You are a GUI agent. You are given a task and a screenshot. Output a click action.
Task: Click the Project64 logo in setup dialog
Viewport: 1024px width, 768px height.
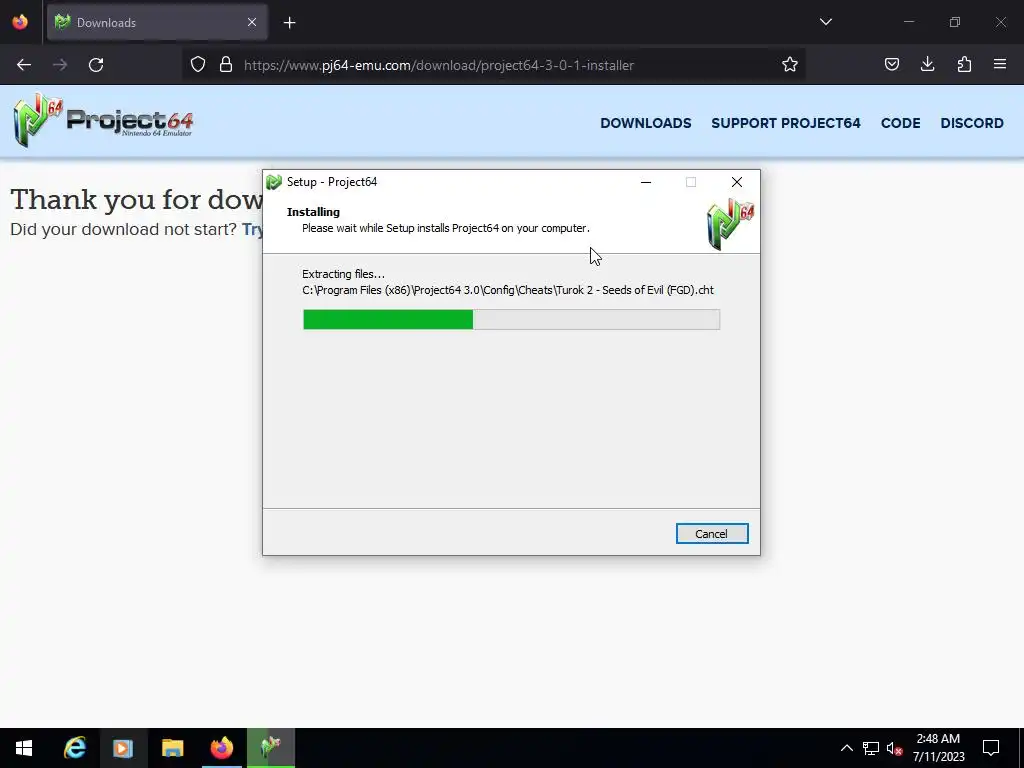coord(730,224)
